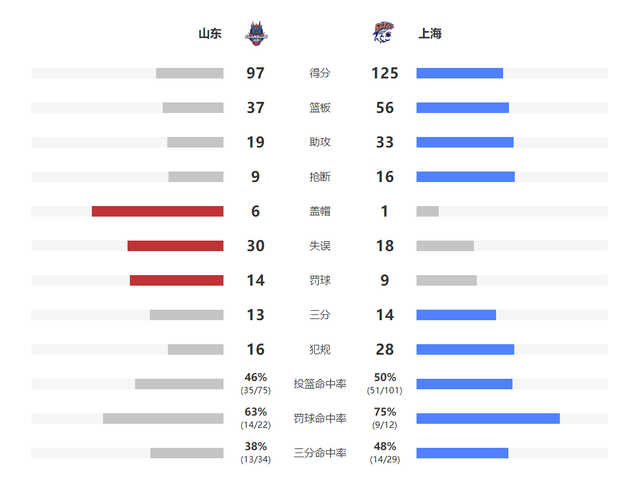Viewport: 640px width, 504px height.
Task: Select the 篮板 stat label
Action: click(x=320, y=108)
